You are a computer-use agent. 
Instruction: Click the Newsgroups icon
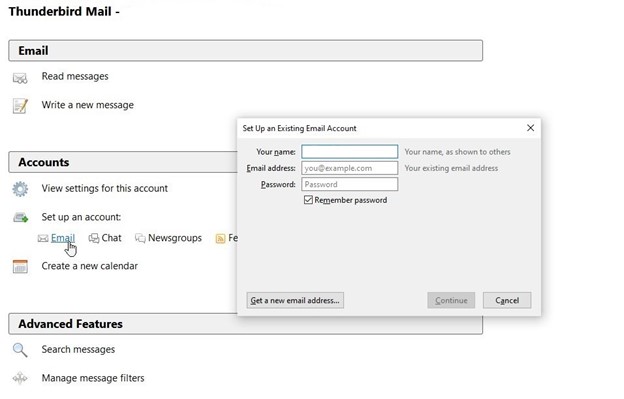click(140, 238)
